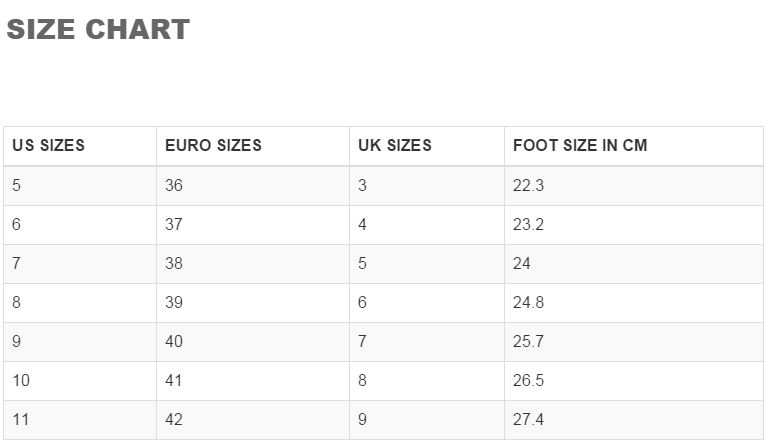Select Euro size 42 cell
771x447 pixels.
253,419
